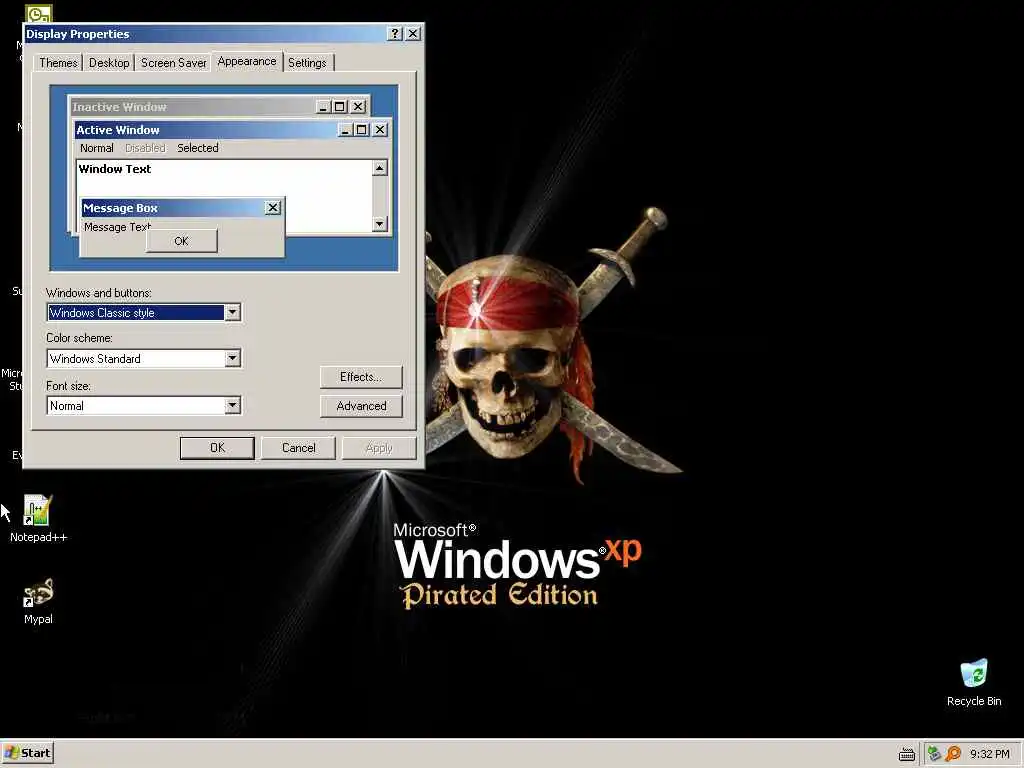Screen dimensions: 1024x768
Task: Click the Inactive Window preview minimize icon
Action: 323,106
